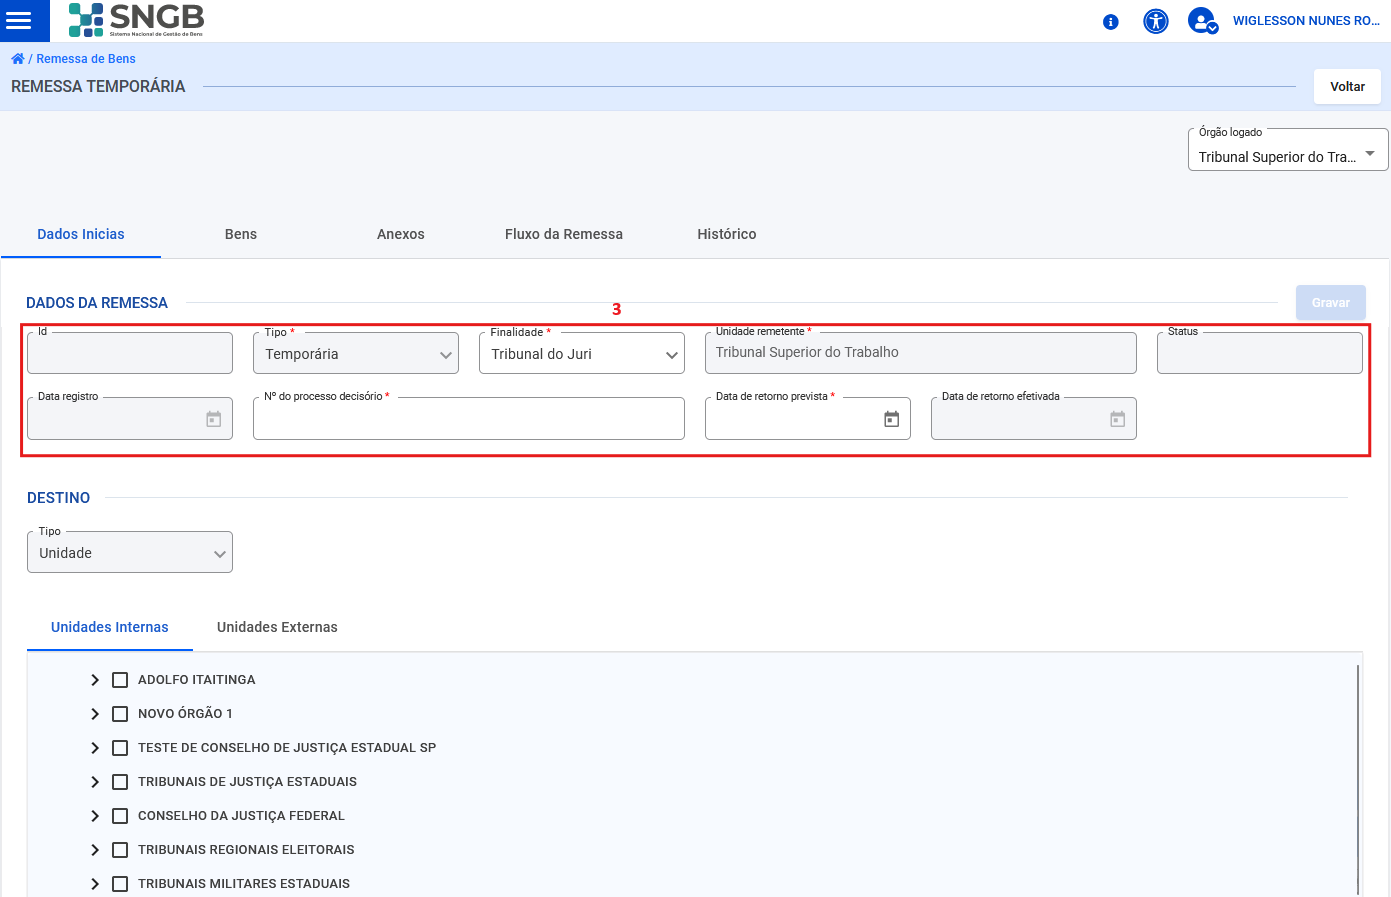1391x897 pixels.
Task: Click the TRIBUNAIS REGIONAIS ELEITORAIS label
Action: click(x=246, y=850)
